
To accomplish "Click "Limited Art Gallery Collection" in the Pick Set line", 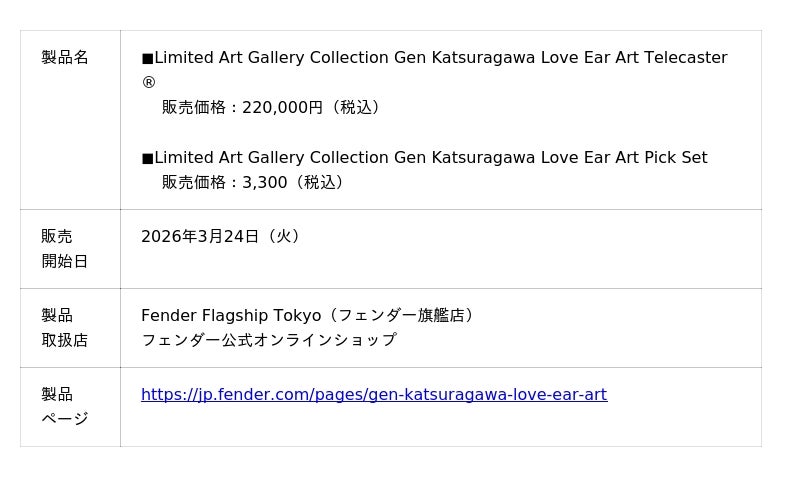I will pyautogui.click(x=271, y=158).
